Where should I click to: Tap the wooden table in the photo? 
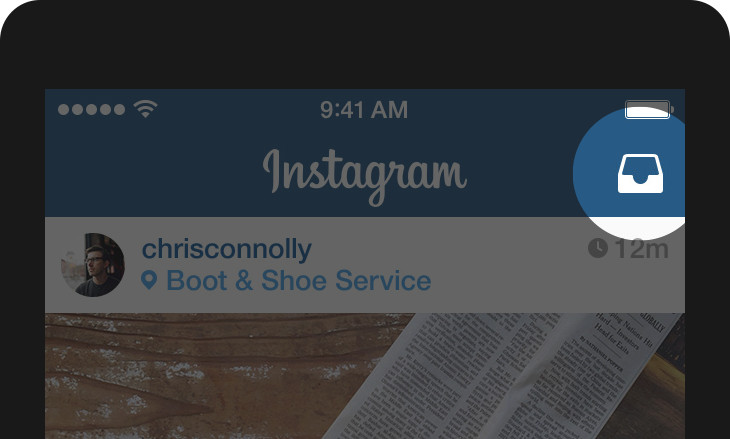coord(186,376)
